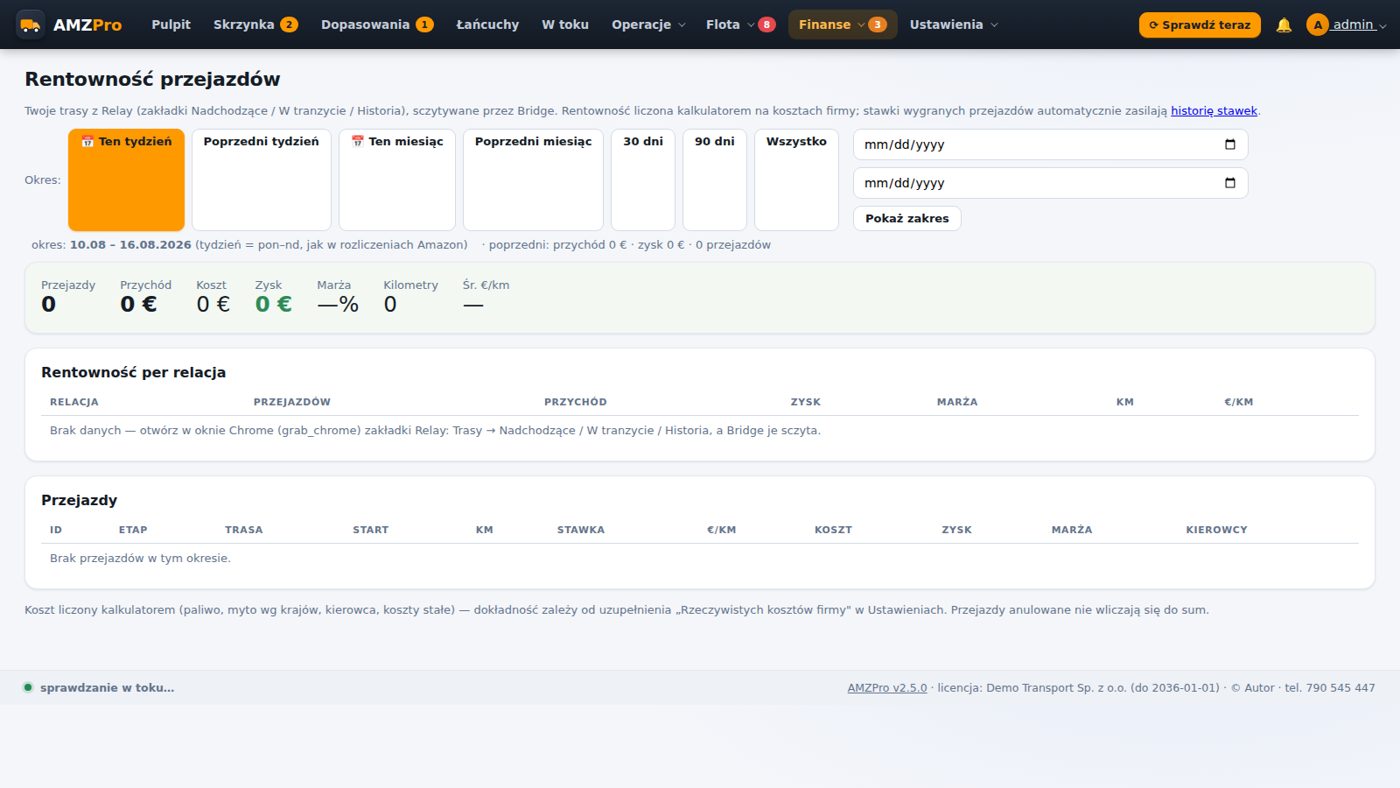The width and height of the screenshot is (1400, 788).
Task: Expand the Flota dropdown menu
Action: coord(740,25)
